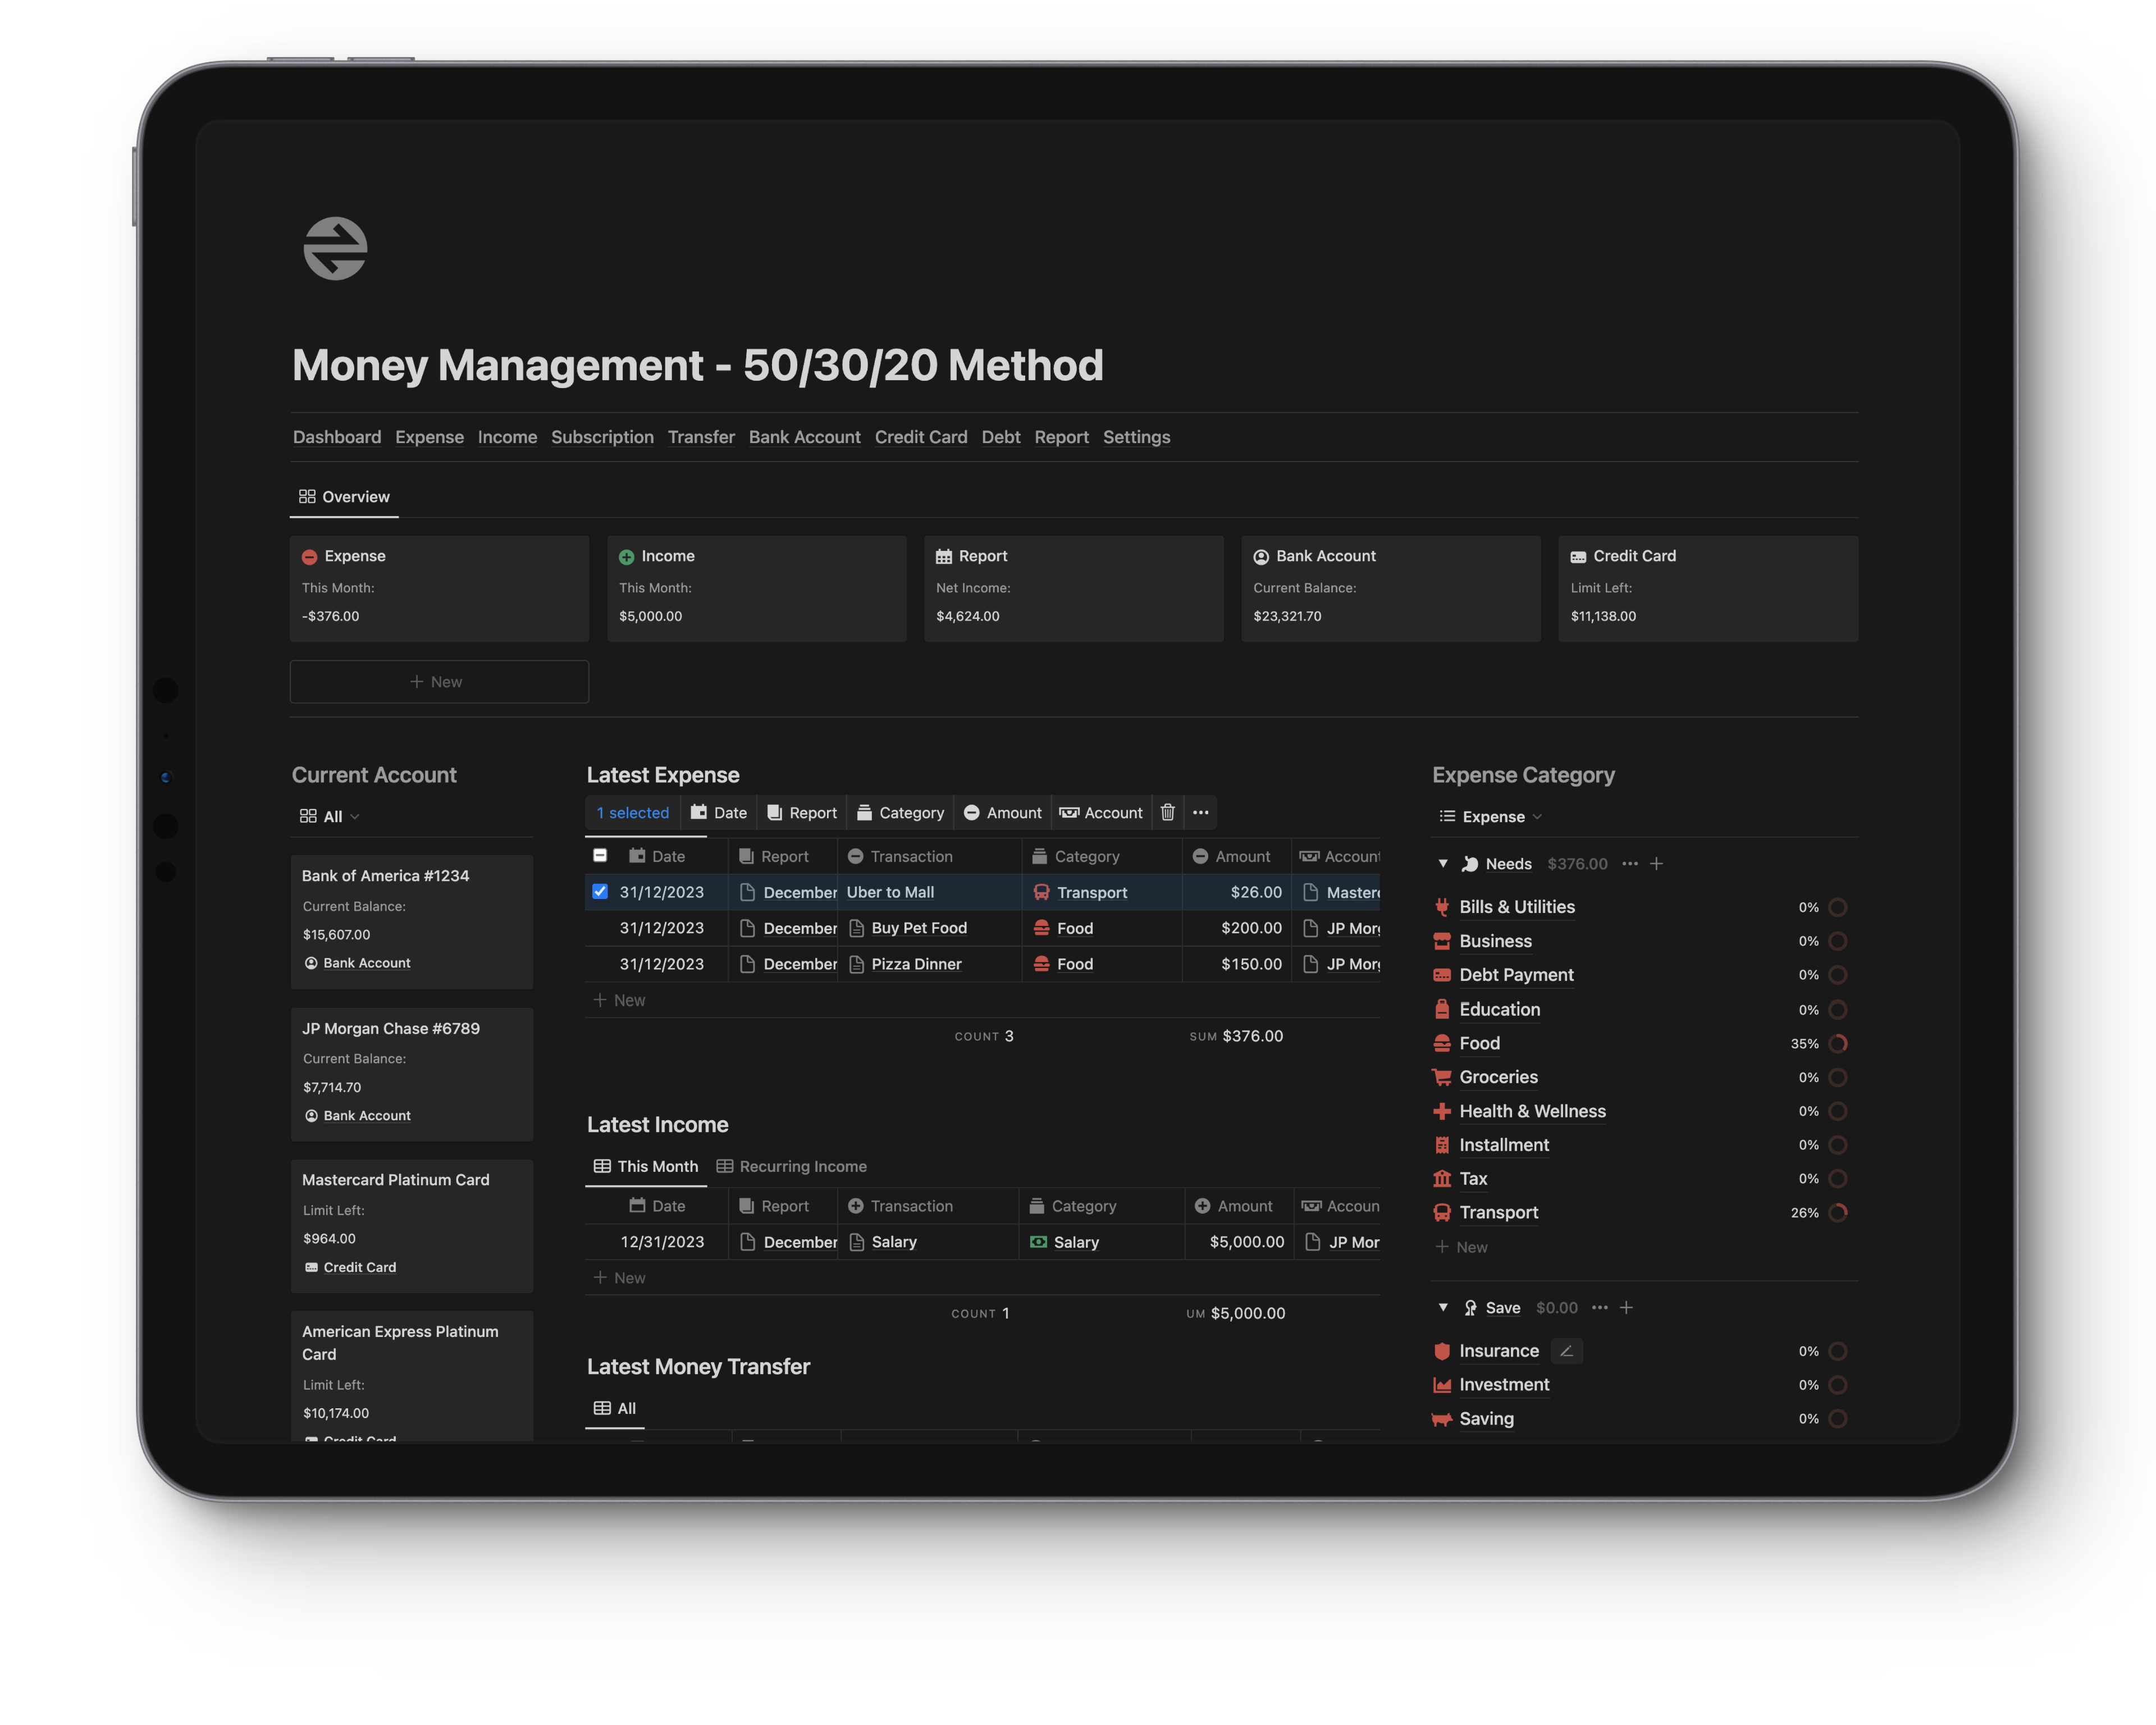Click the Business storefront icon
Image resolution: width=2156 pixels, height=1725 pixels.
[1442, 941]
